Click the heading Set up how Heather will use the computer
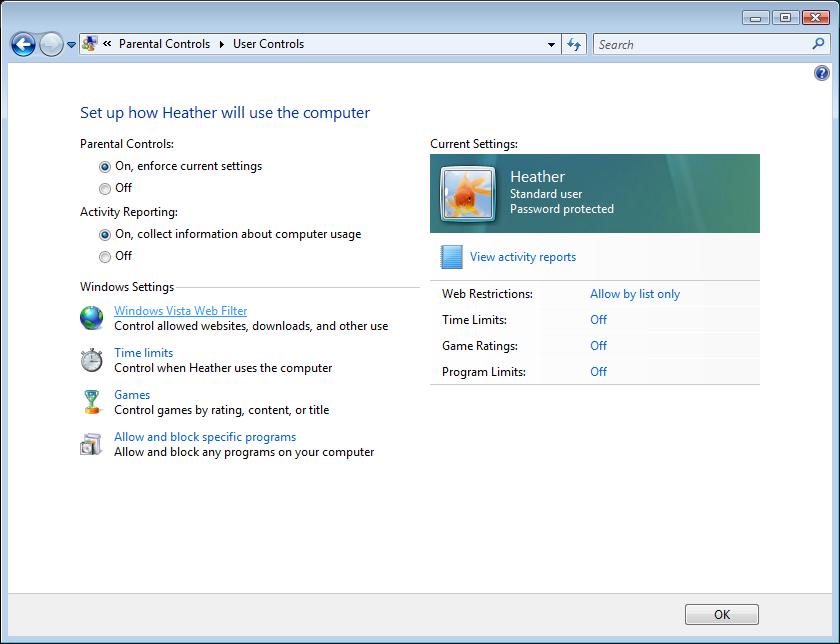The width and height of the screenshot is (840, 644). [225, 113]
